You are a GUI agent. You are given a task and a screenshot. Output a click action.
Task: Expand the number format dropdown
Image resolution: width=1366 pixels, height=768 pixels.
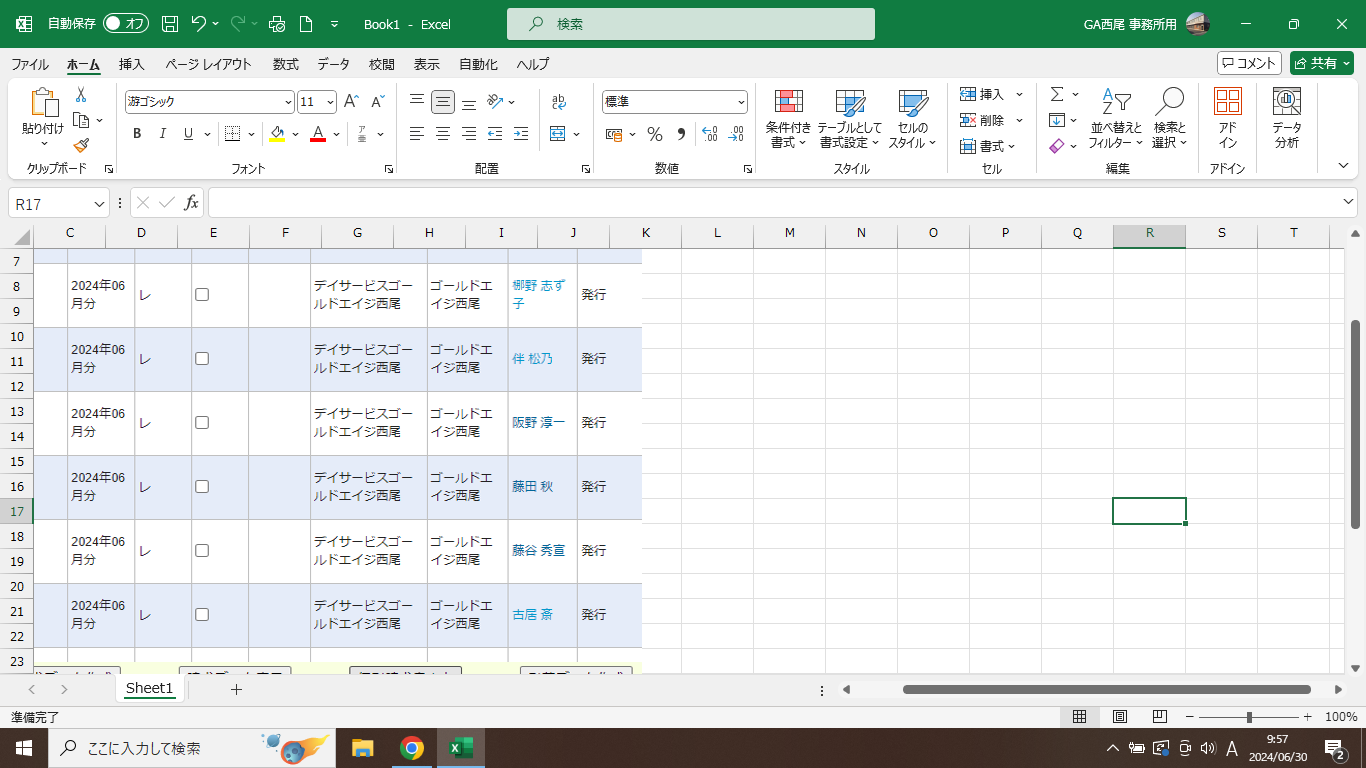(741, 102)
